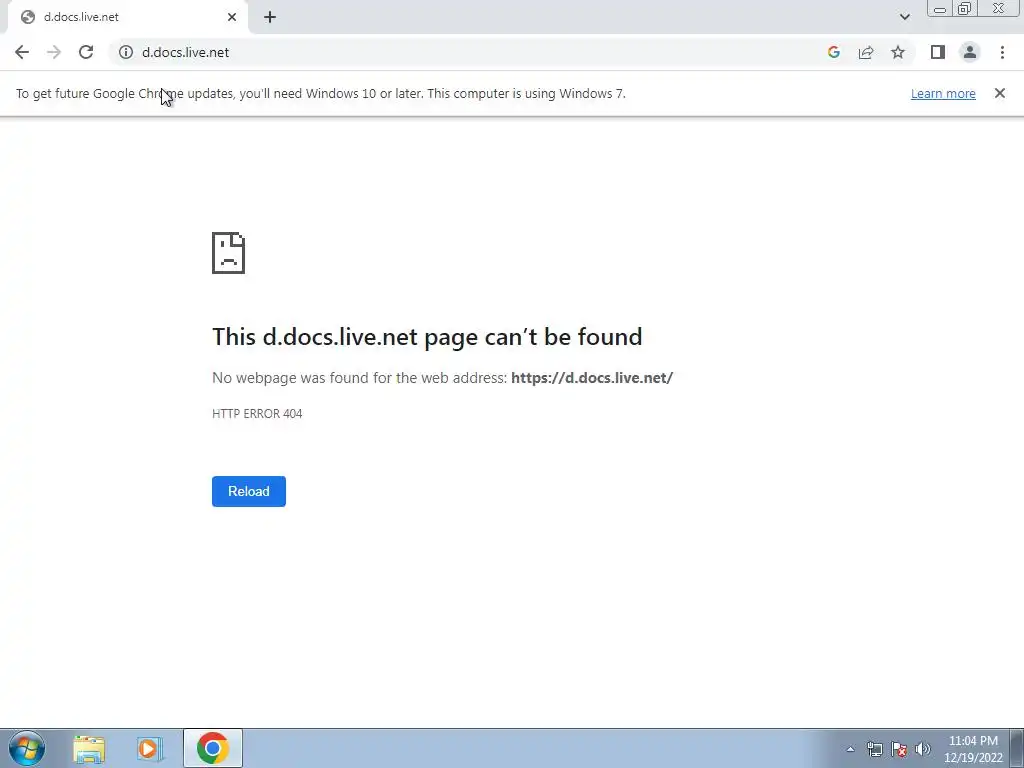This screenshot has width=1024, height=768.
Task: Select the Chrome taskbar button
Action: pos(213,748)
